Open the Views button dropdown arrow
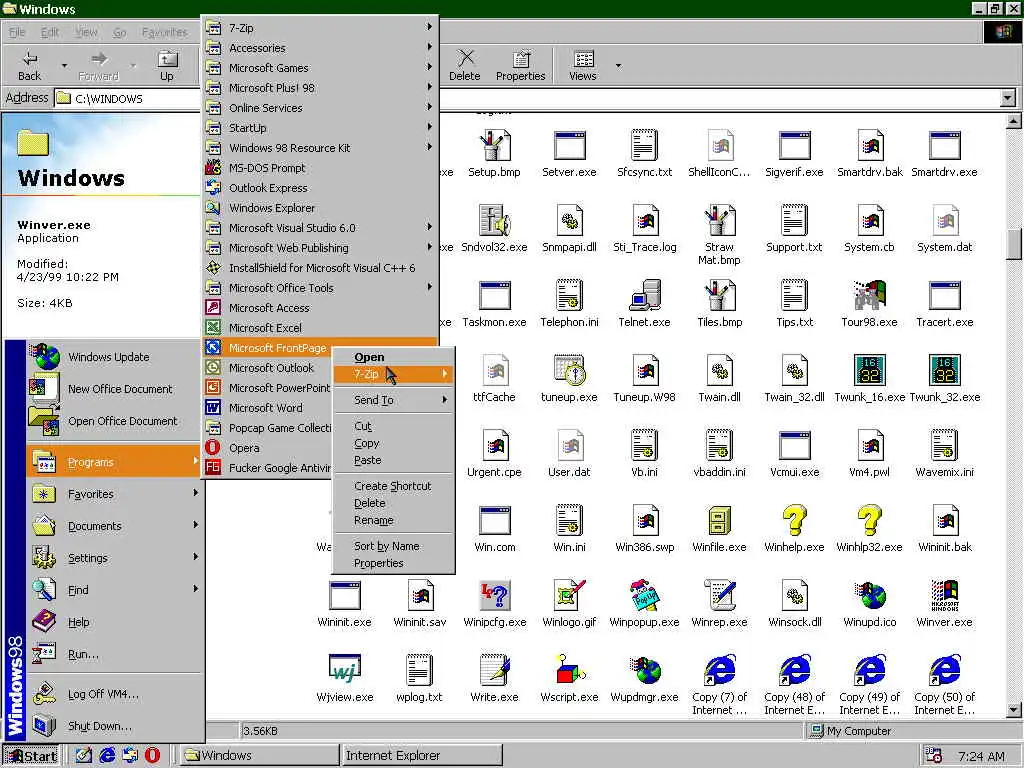The width and height of the screenshot is (1024, 768). [618, 65]
